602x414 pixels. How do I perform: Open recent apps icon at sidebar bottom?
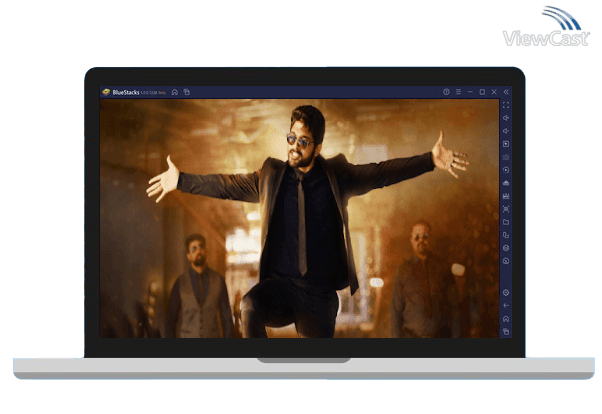pyautogui.click(x=506, y=331)
